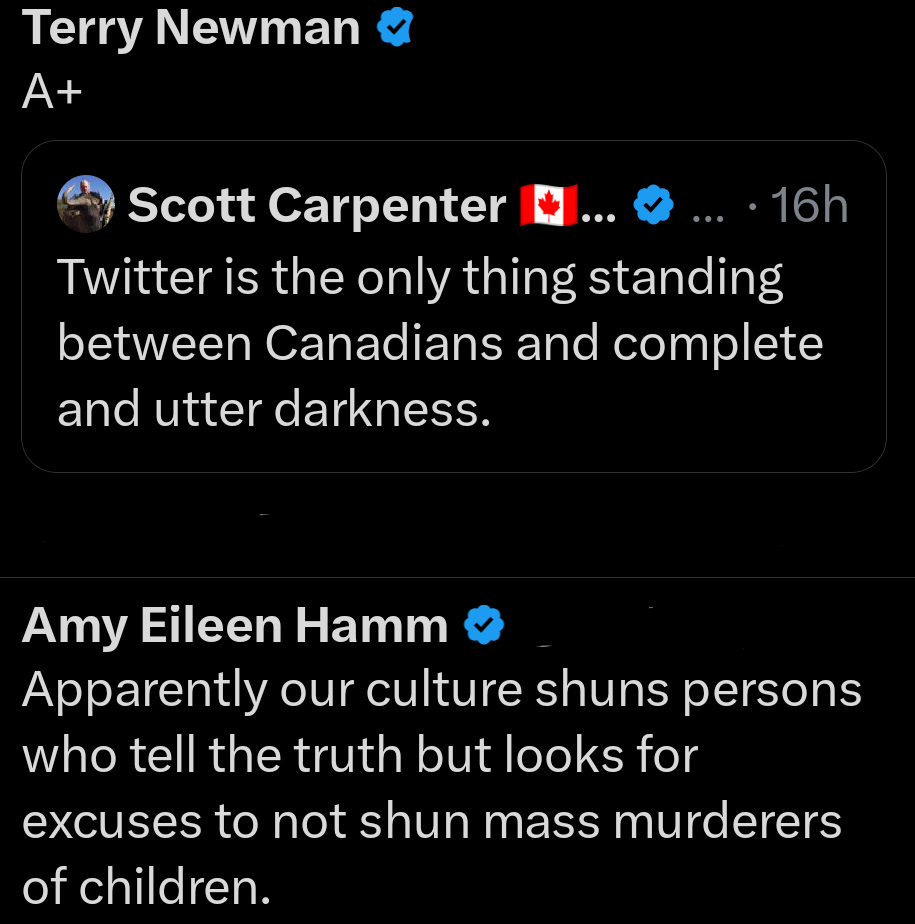Screen dimensions: 915x924
Task: Click the ellipsis after Scott Carpenter's flag
Action: click(x=598, y=210)
